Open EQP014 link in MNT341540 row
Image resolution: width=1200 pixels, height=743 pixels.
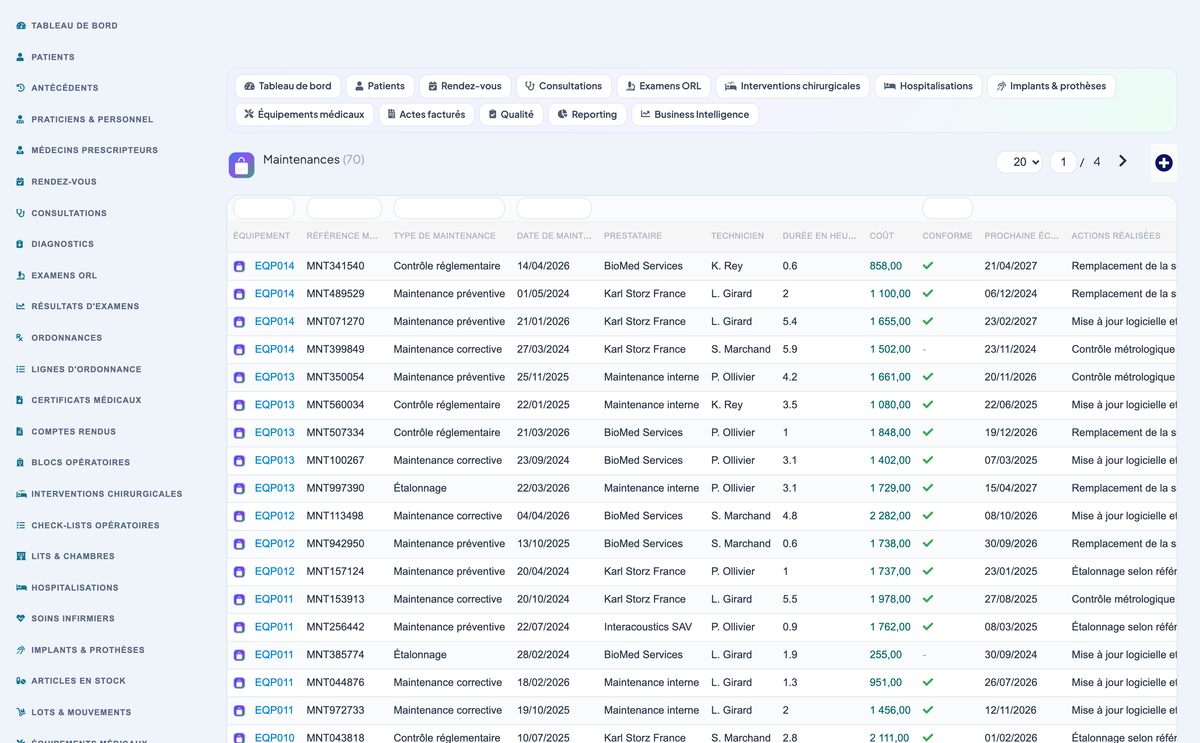(275, 266)
